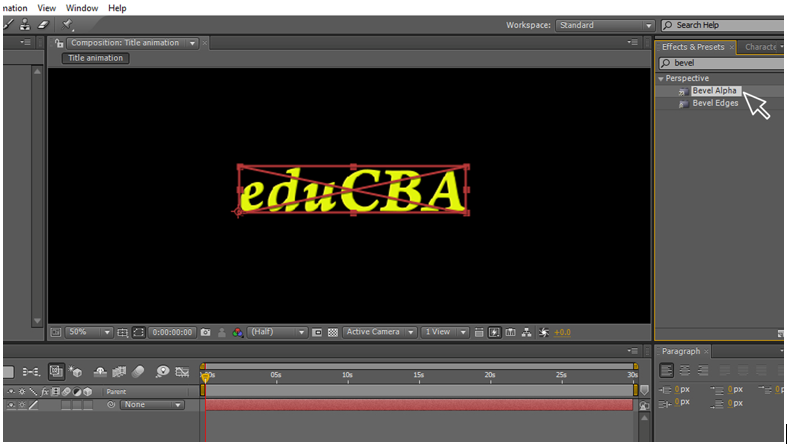Open the grid and guide options icon
The image size is (787, 445).
coord(122,332)
